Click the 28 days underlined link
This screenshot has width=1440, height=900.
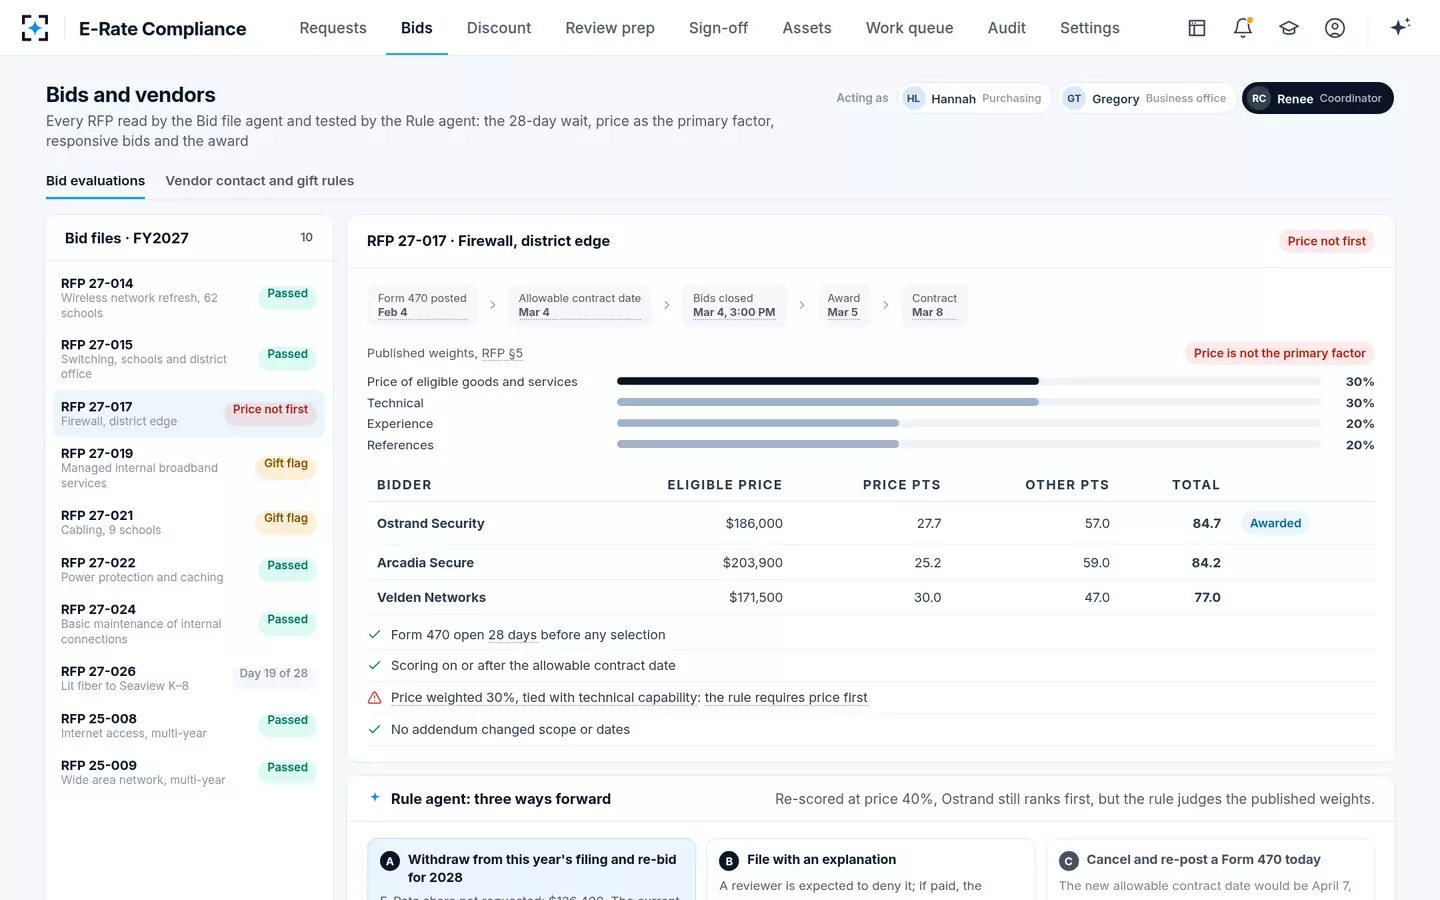pyautogui.click(x=512, y=635)
